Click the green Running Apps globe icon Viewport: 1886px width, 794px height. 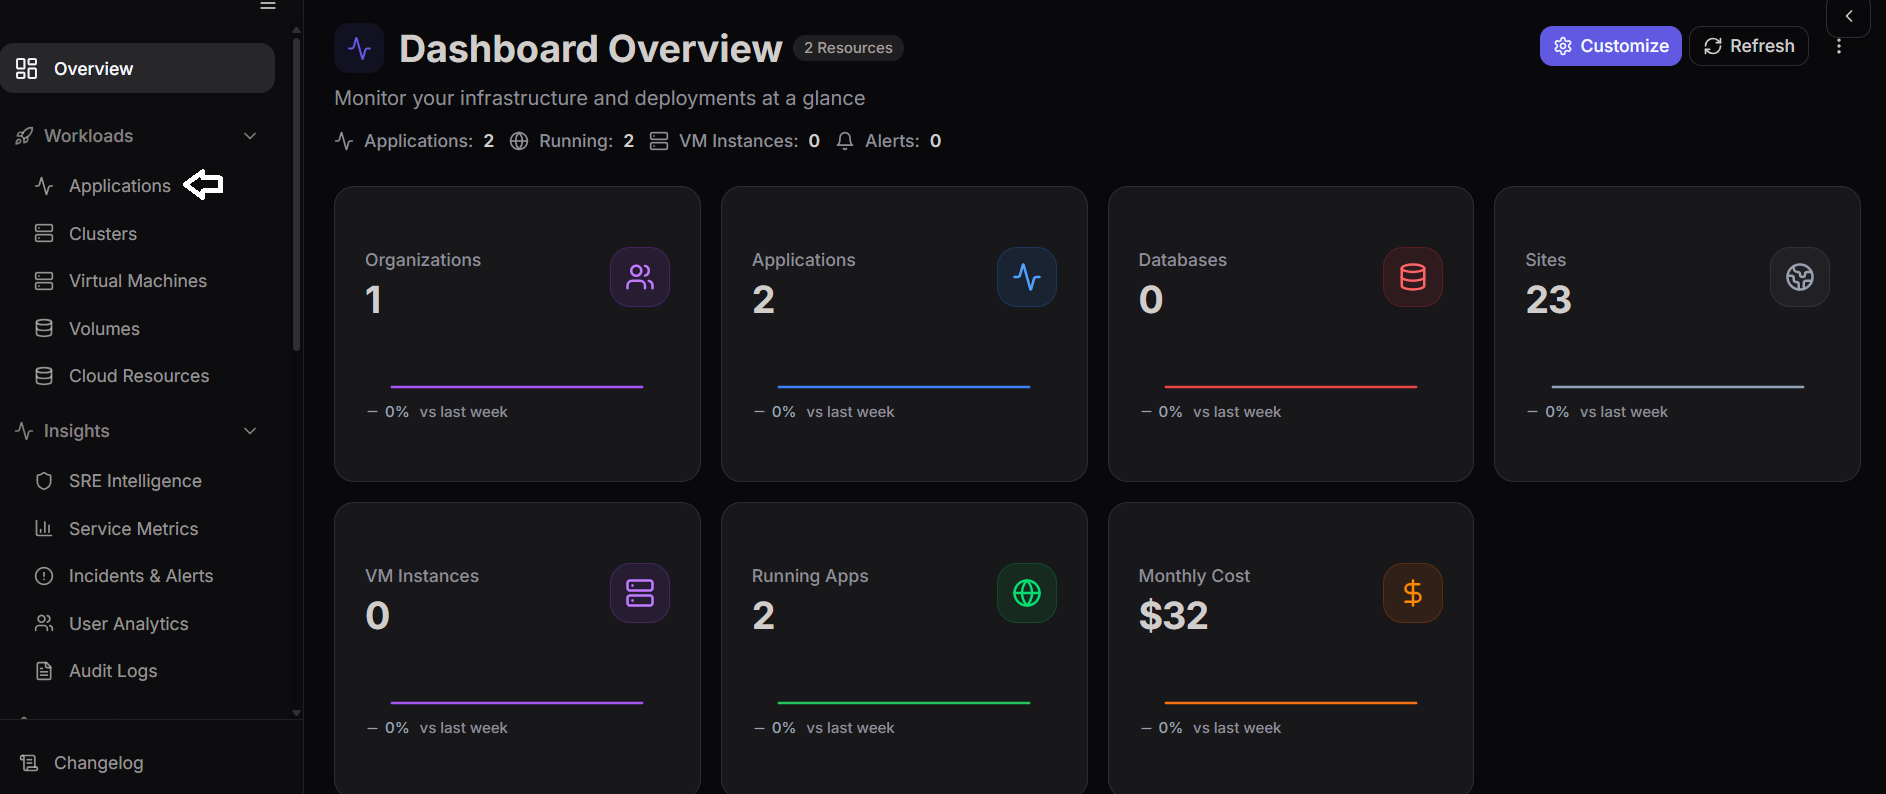pos(1026,593)
